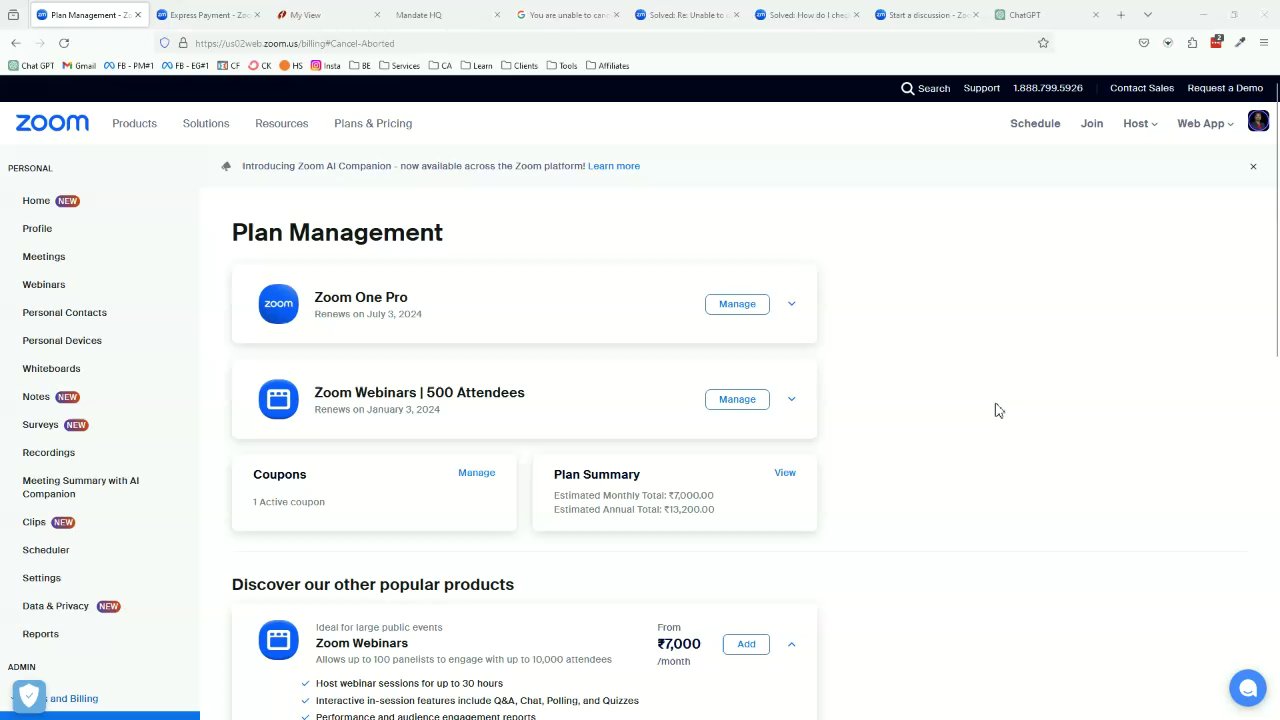Image resolution: width=1280 pixels, height=720 pixels.
Task: Open the Firefox application menu (hamburger)
Action: tap(1264, 43)
